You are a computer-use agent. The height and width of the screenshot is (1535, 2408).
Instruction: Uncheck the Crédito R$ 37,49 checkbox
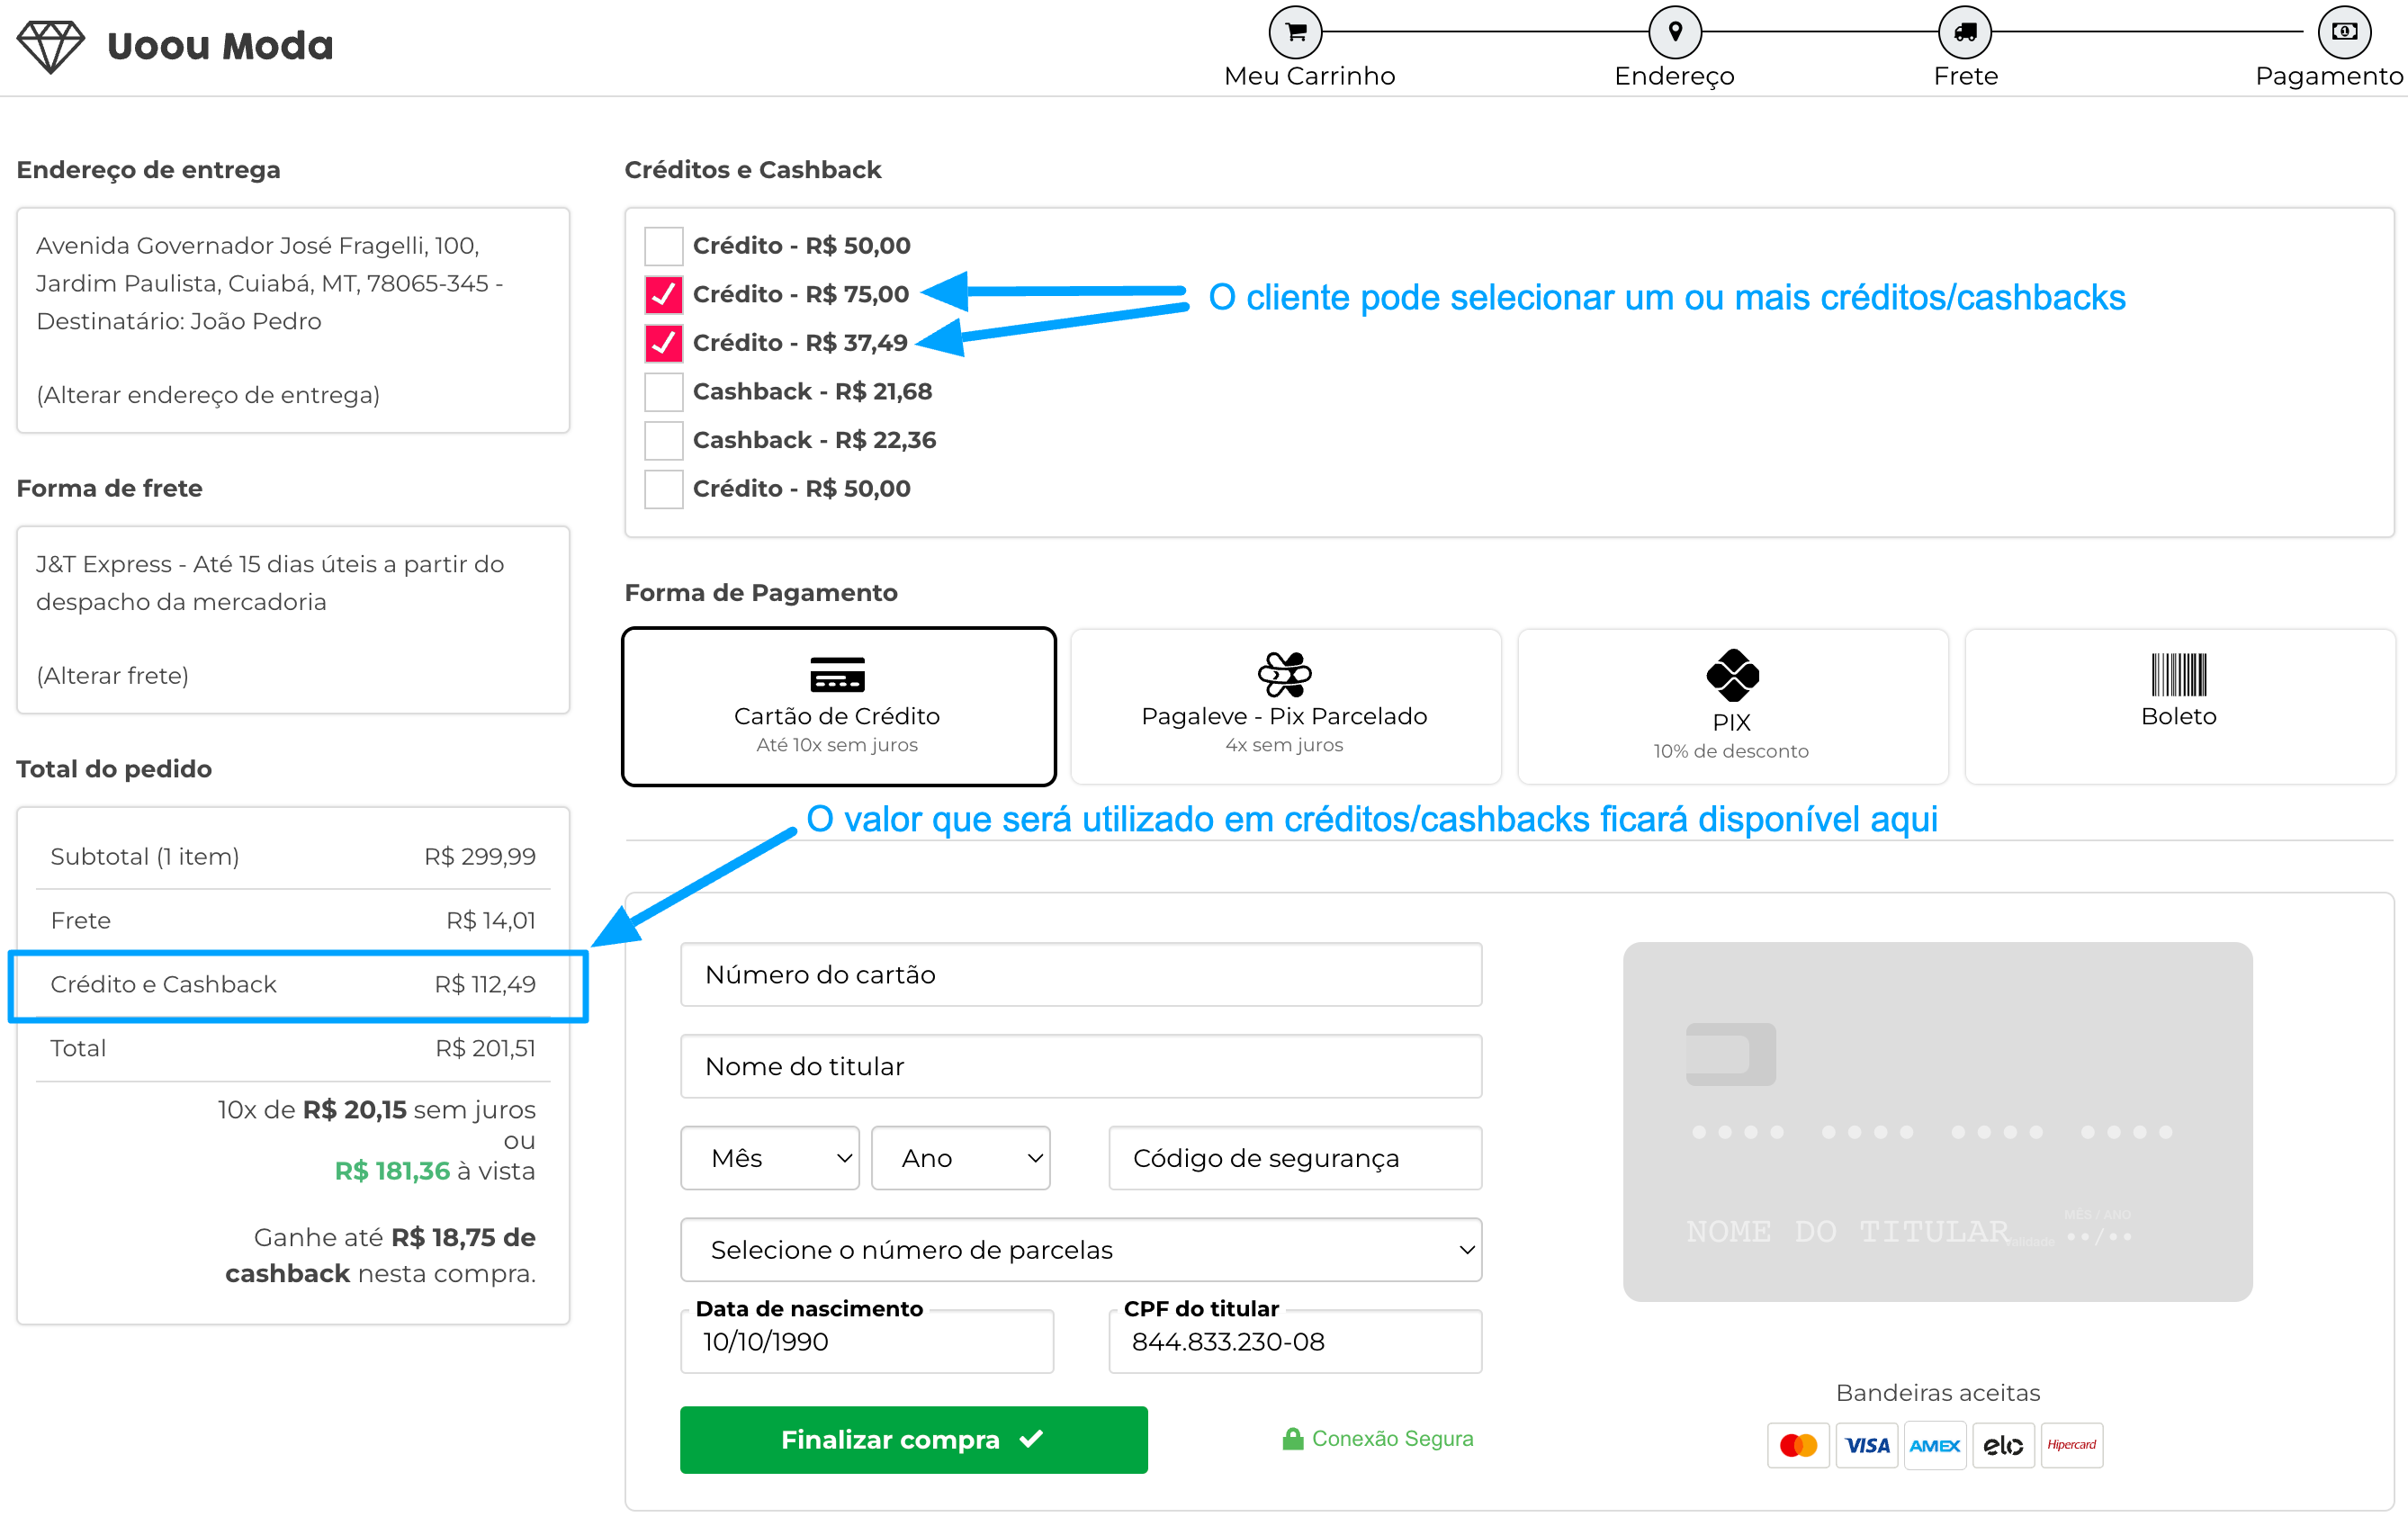click(x=663, y=343)
